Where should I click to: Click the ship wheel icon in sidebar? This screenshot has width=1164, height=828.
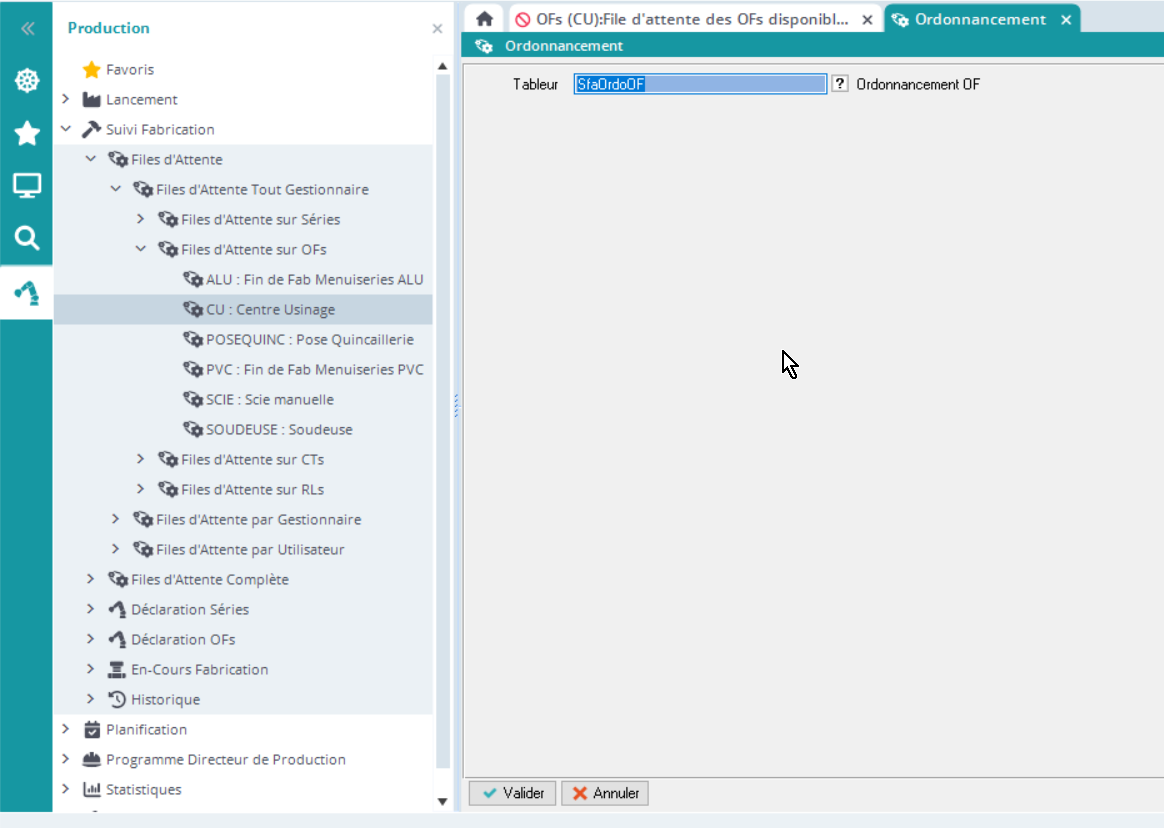coord(27,81)
